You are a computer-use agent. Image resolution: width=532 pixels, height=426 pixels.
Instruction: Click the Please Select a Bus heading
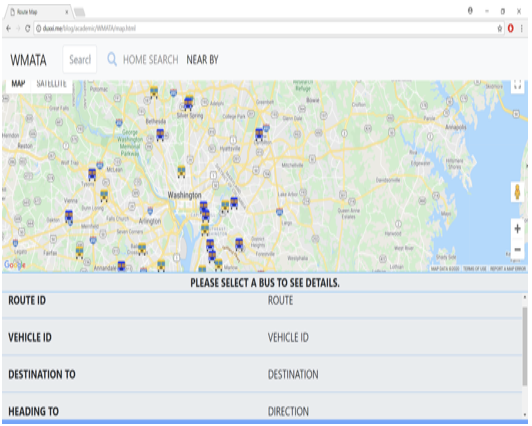(265, 283)
